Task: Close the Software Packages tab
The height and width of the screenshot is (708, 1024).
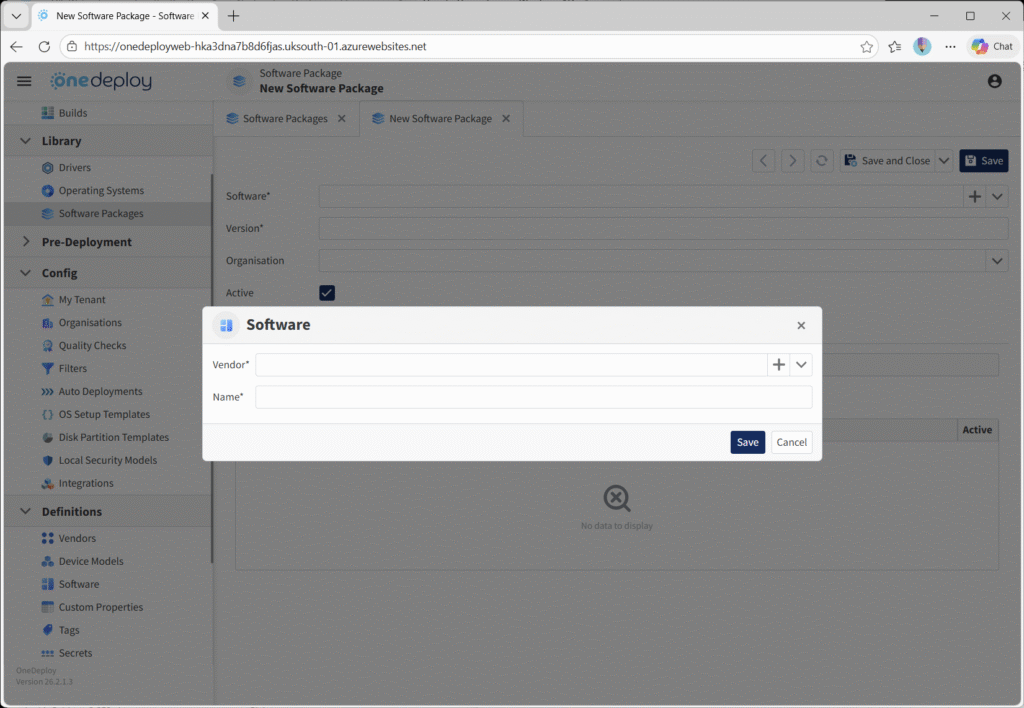Action: [x=342, y=119]
